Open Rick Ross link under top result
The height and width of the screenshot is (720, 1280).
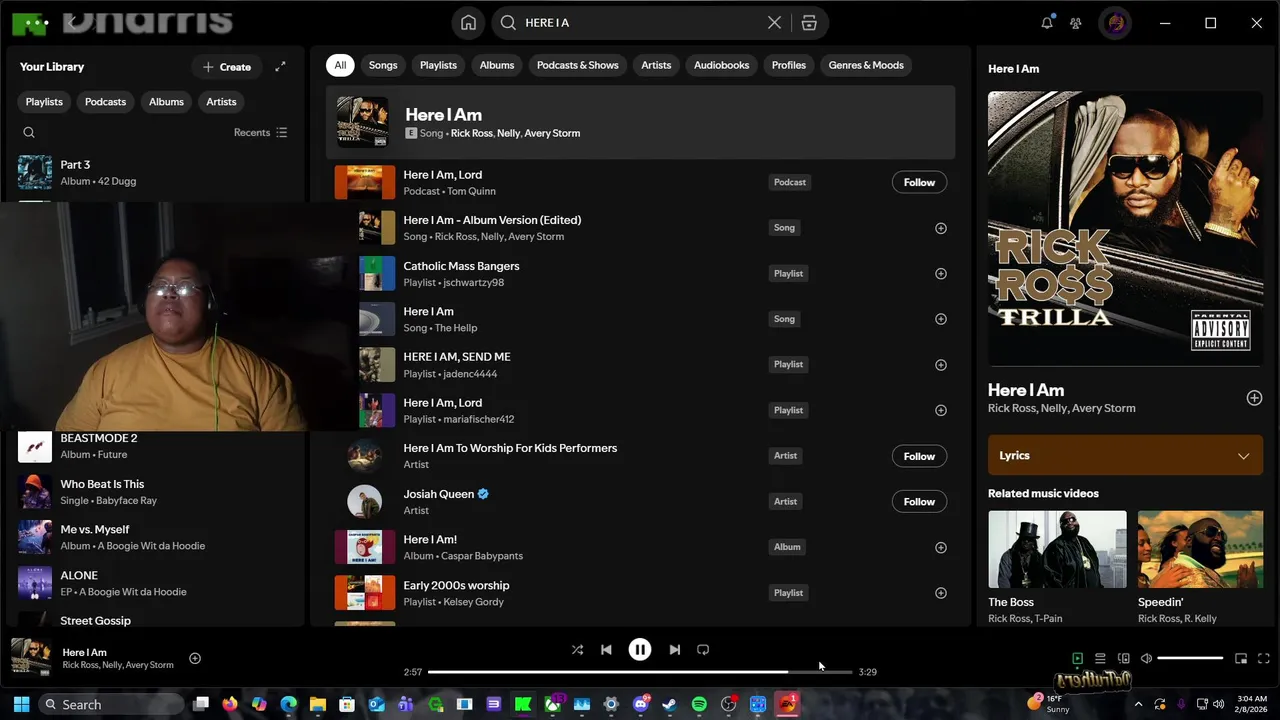[470, 133]
